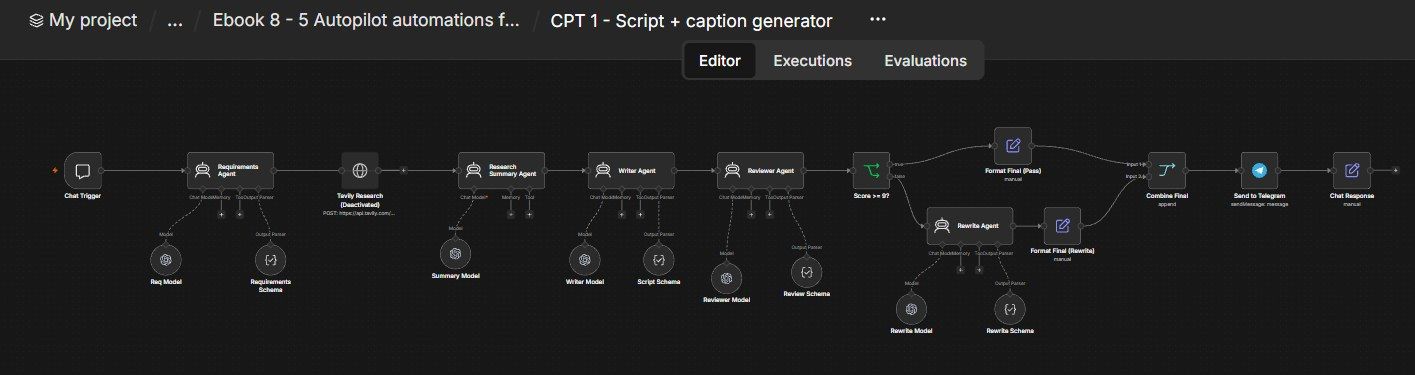This screenshot has height=375, width=1415.
Task: Open the Research Summary Agent node
Action: tap(501, 171)
